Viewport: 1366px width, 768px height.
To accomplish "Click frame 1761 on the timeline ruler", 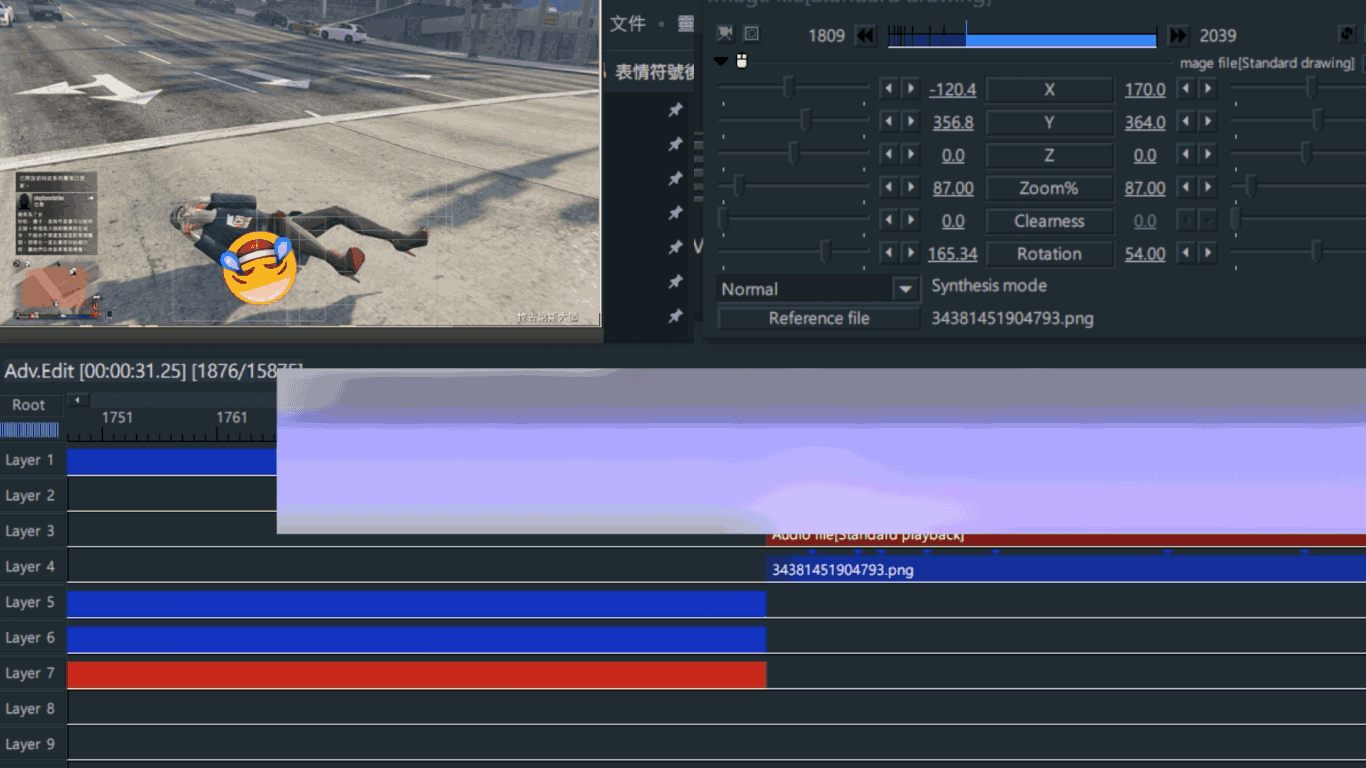I will coord(232,417).
